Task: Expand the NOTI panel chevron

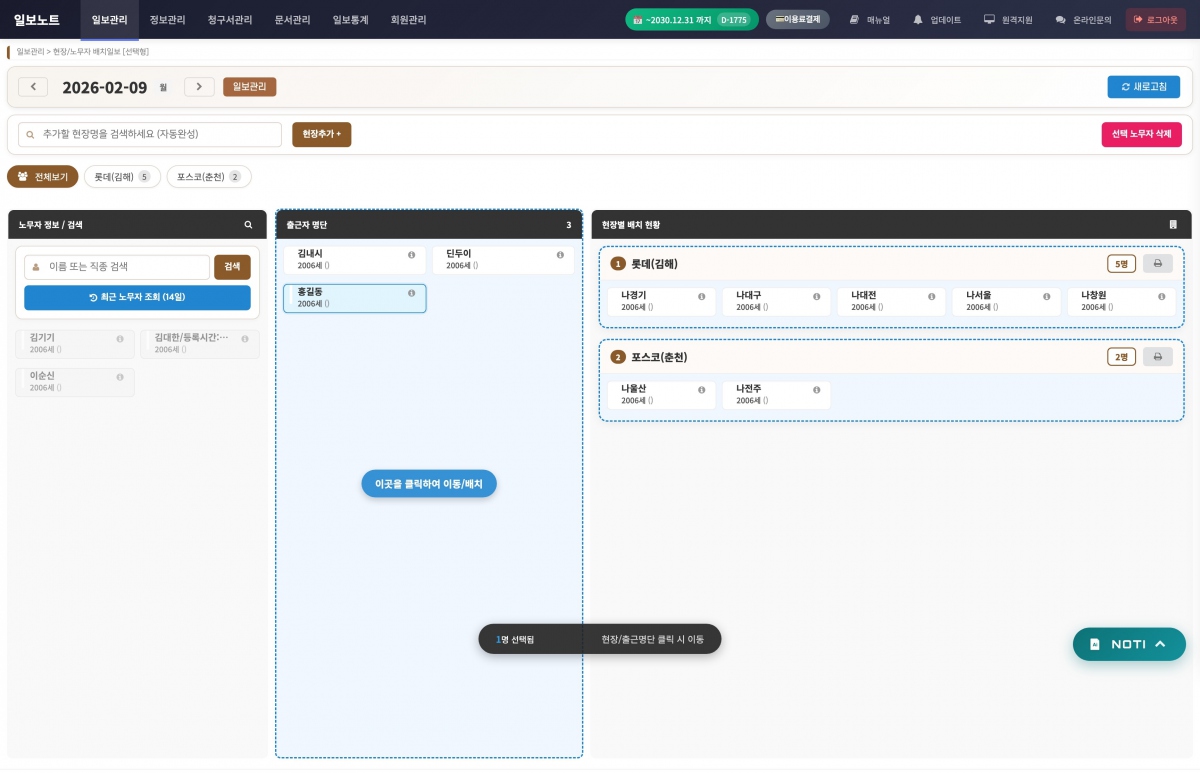Action: [x=1160, y=644]
